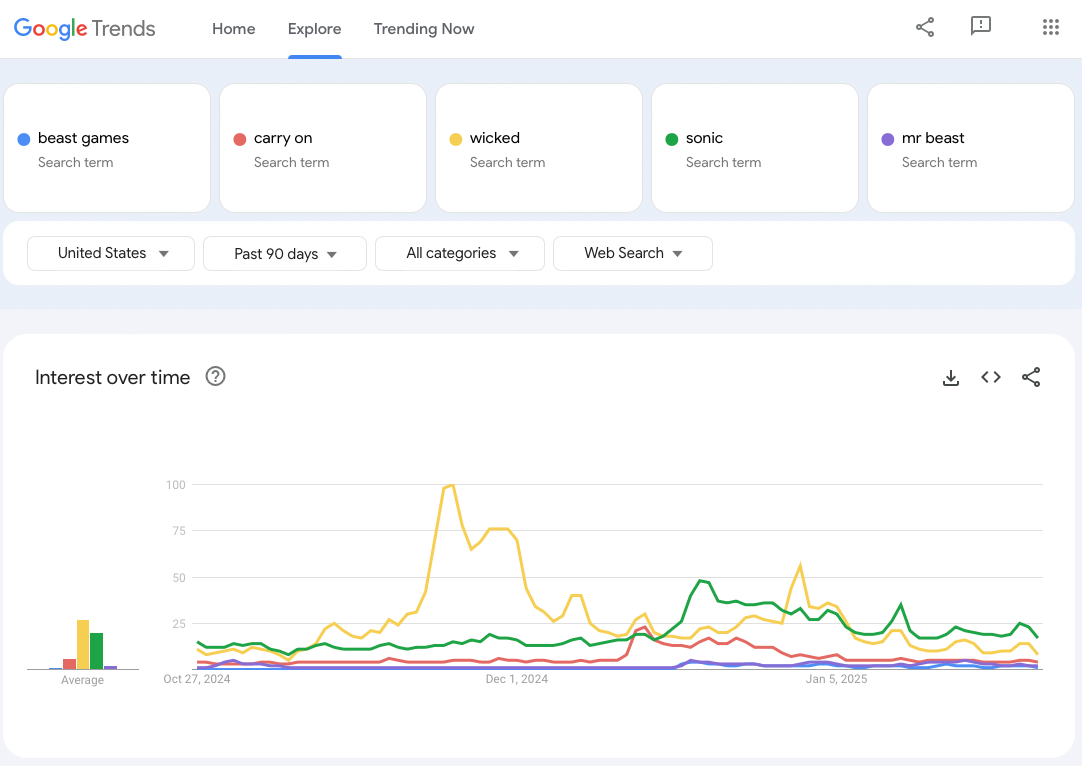Open the send feedback icon
The image size is (1082, 766).
[981, 26]
